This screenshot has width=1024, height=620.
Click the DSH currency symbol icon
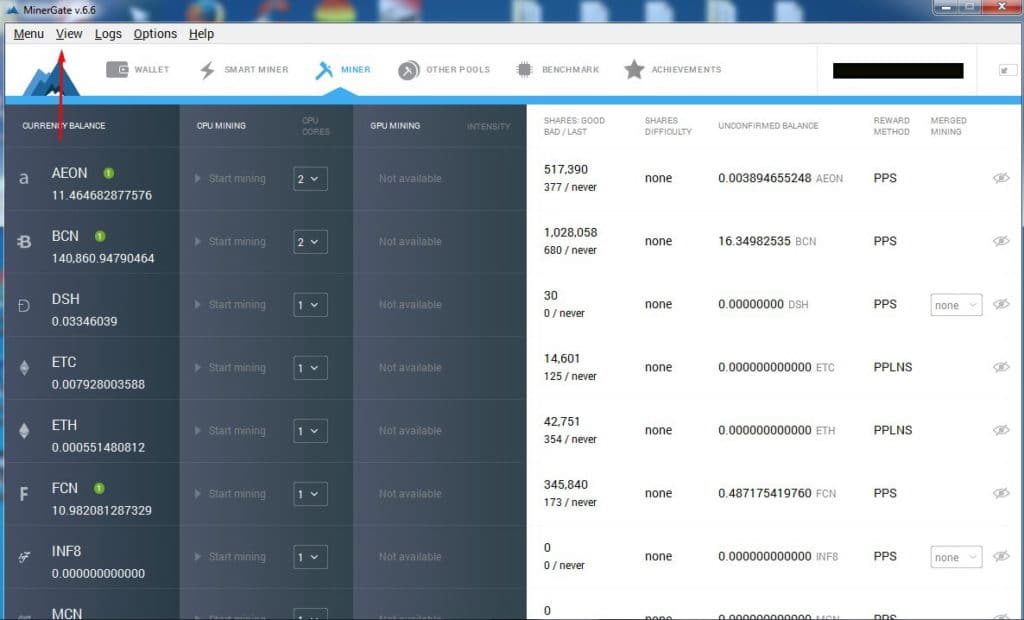coord(24,305)
